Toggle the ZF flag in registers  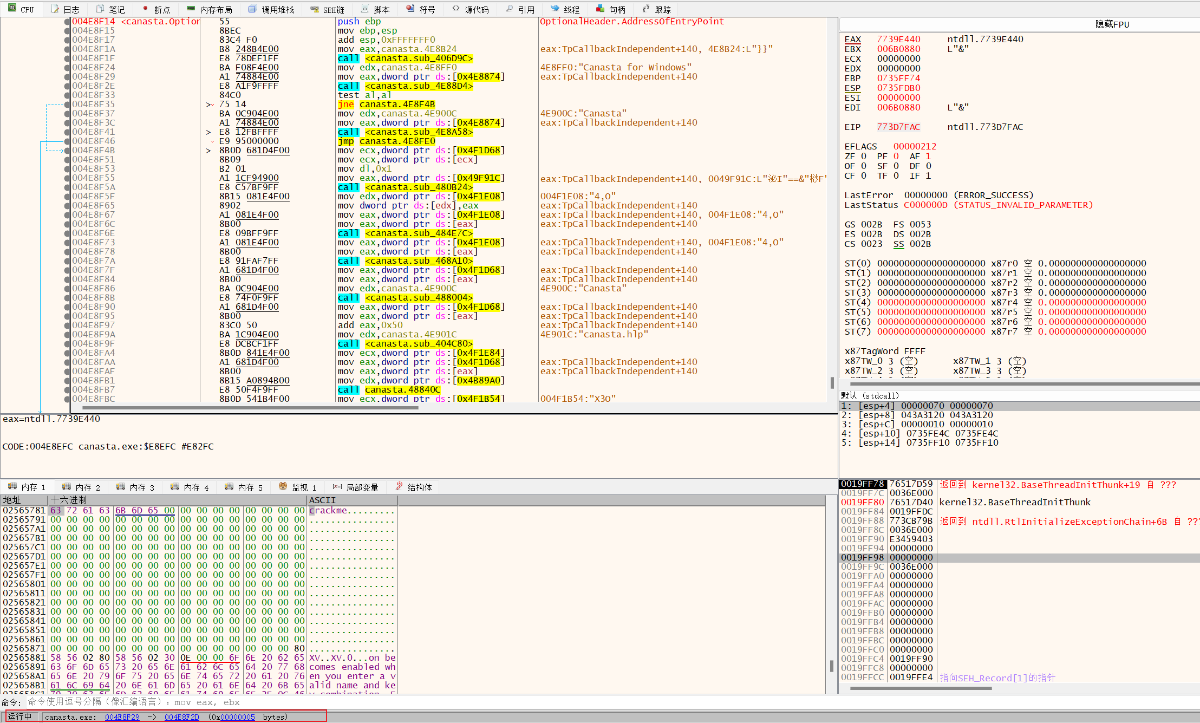point(856,156)
